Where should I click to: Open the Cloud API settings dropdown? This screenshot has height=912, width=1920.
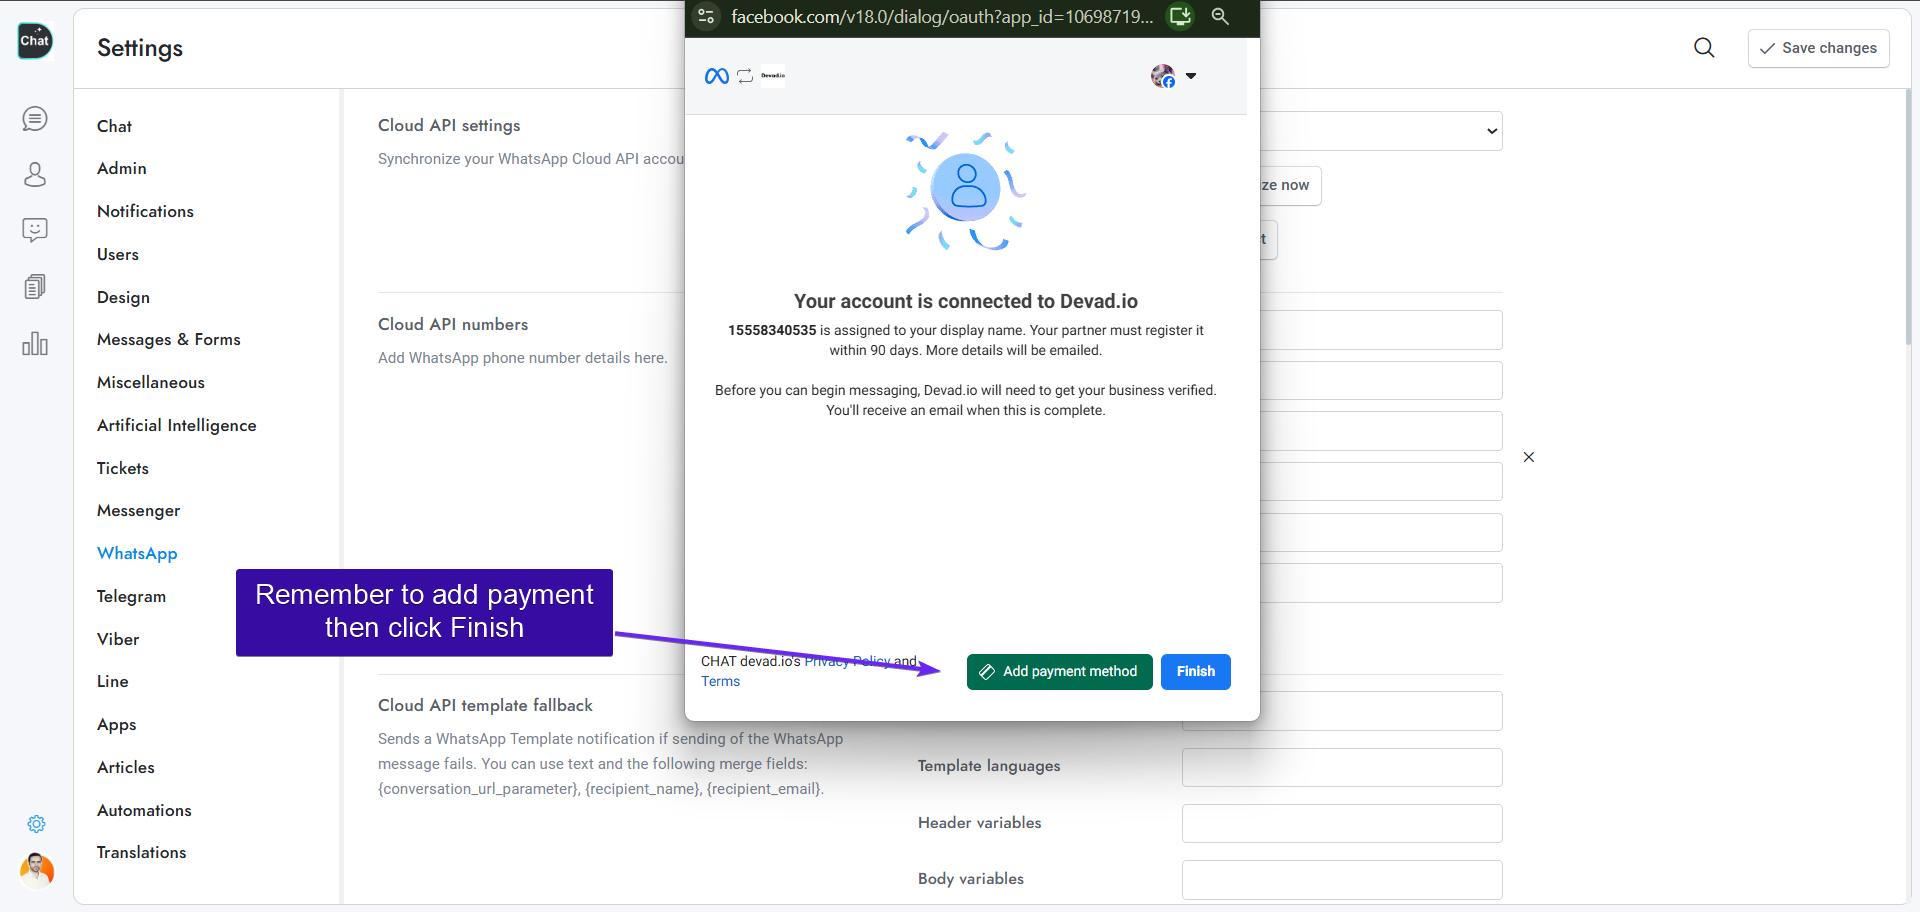1380,131
